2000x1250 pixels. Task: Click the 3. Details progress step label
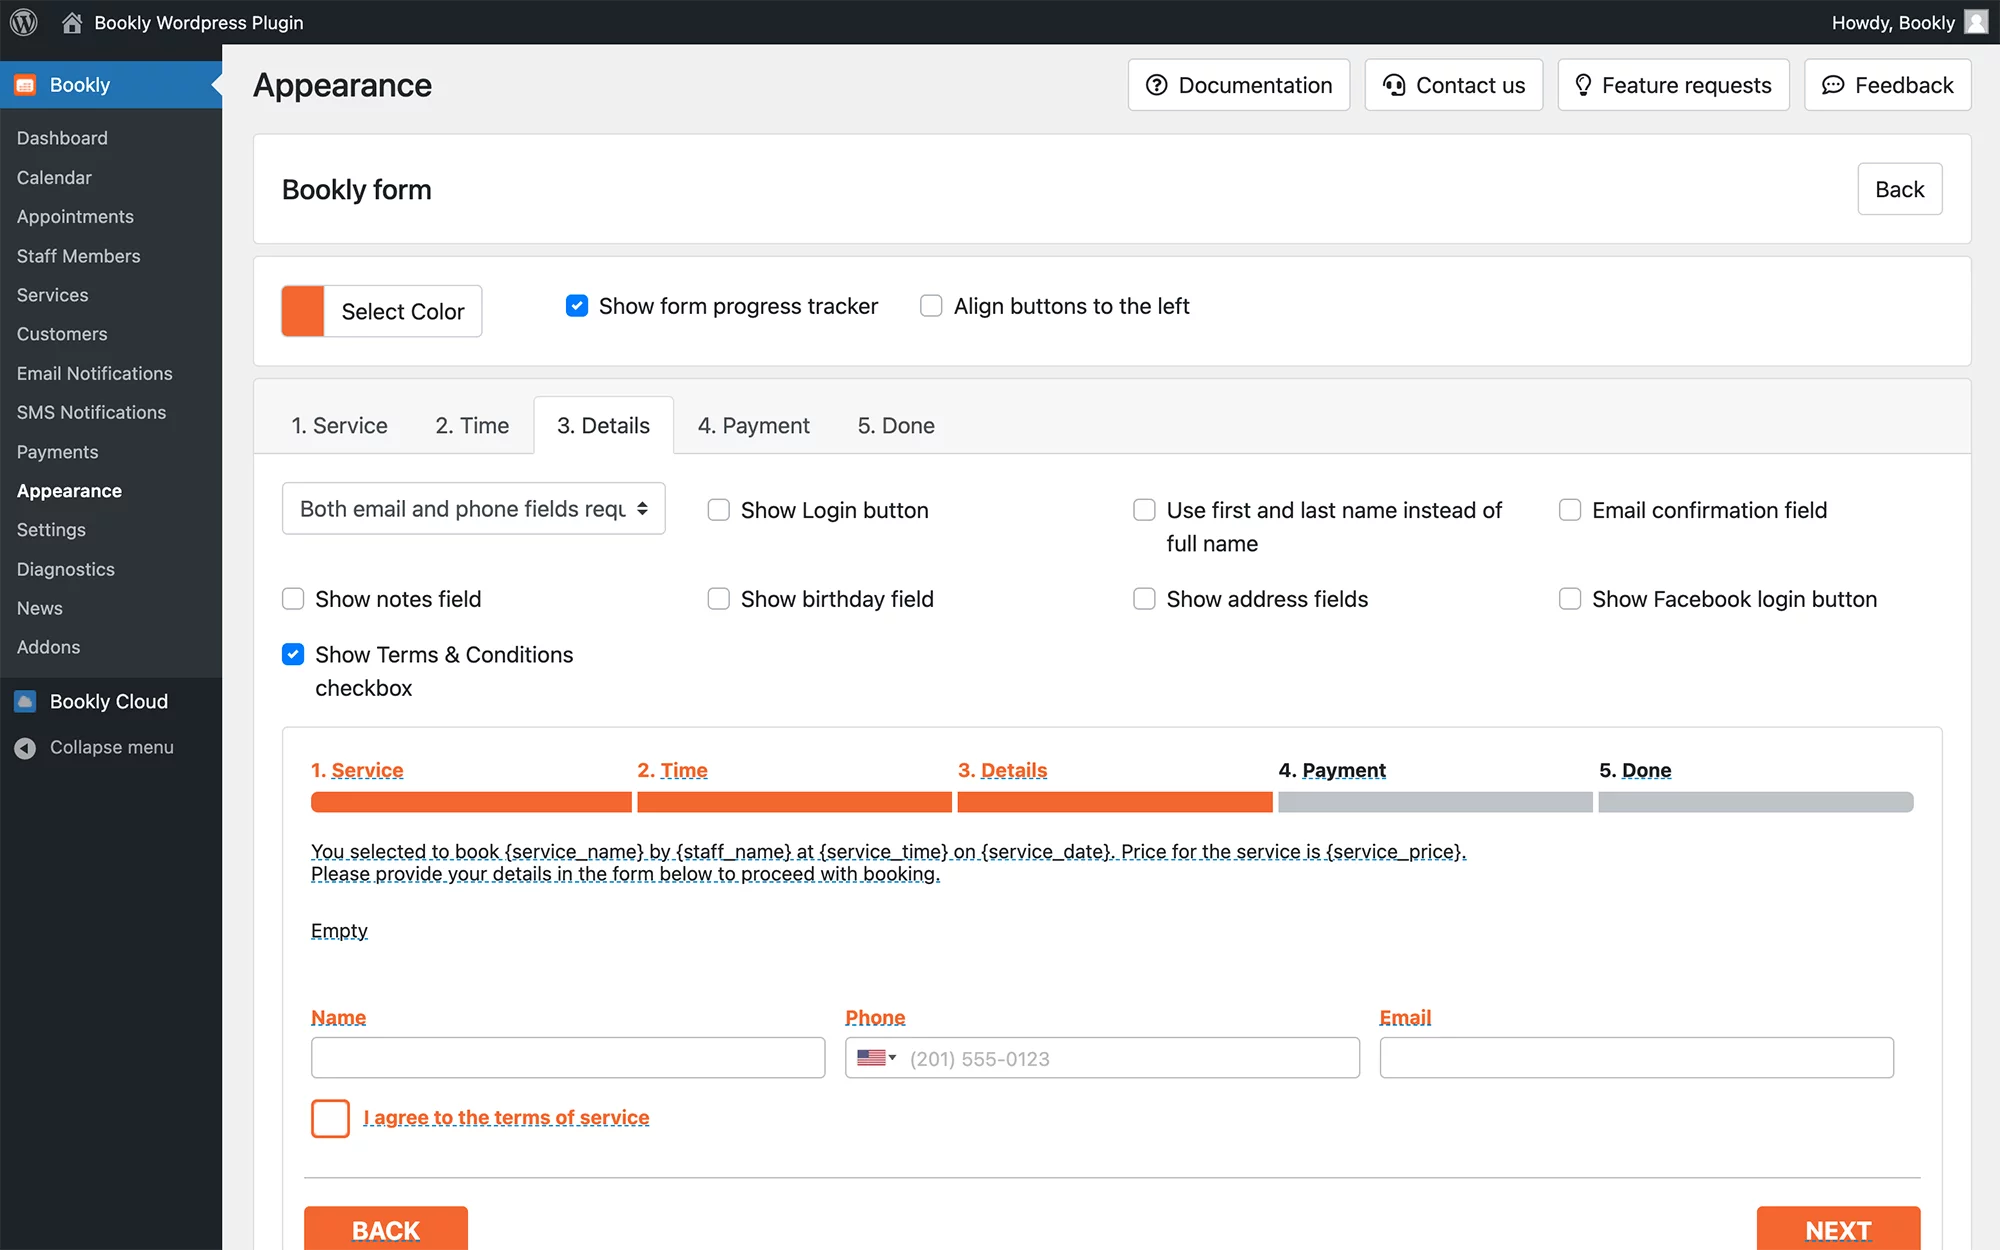(1002, 770)
